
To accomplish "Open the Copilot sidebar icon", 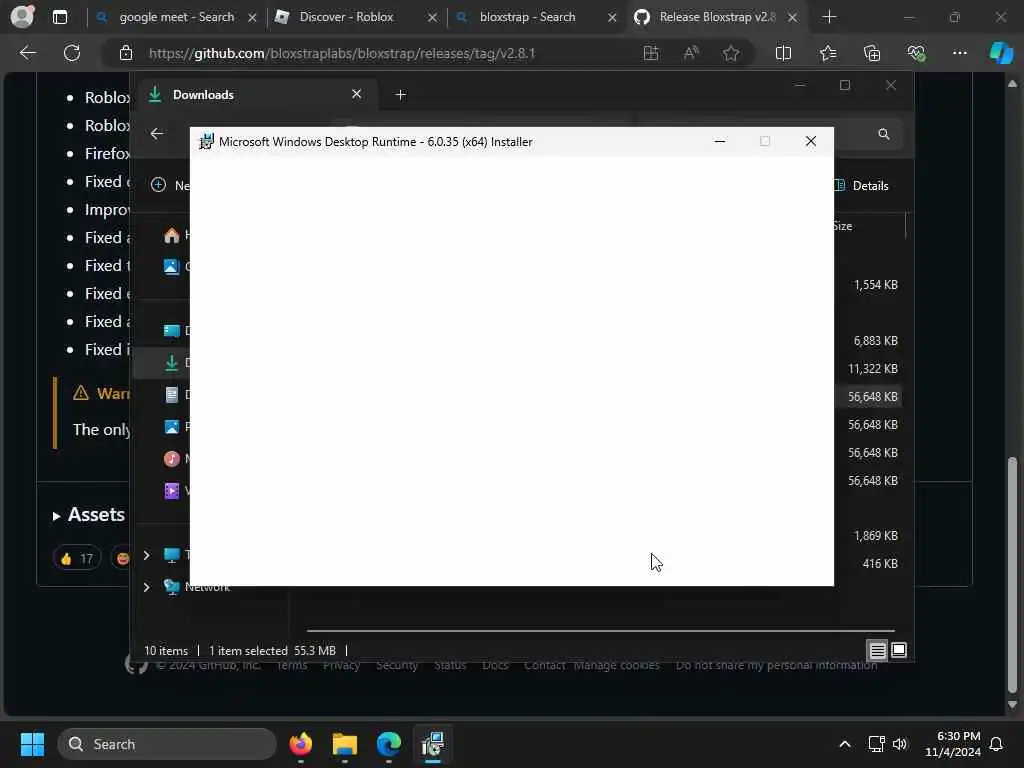I will 1001,53.
